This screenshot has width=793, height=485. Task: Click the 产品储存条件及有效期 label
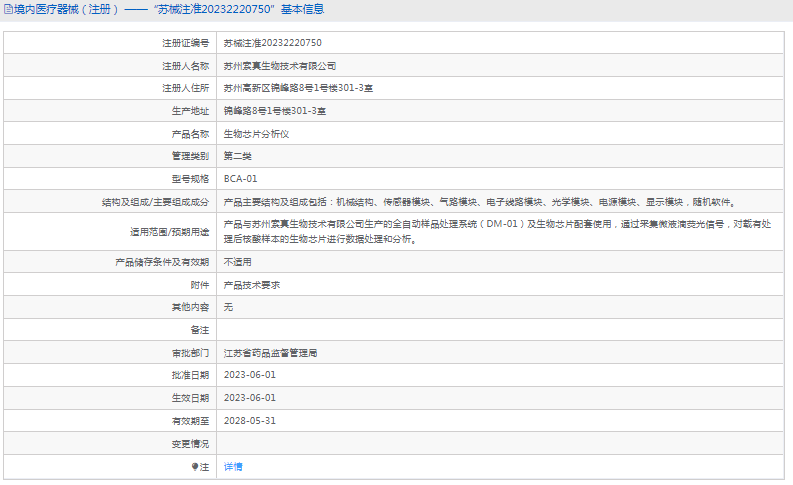point(162,262)
